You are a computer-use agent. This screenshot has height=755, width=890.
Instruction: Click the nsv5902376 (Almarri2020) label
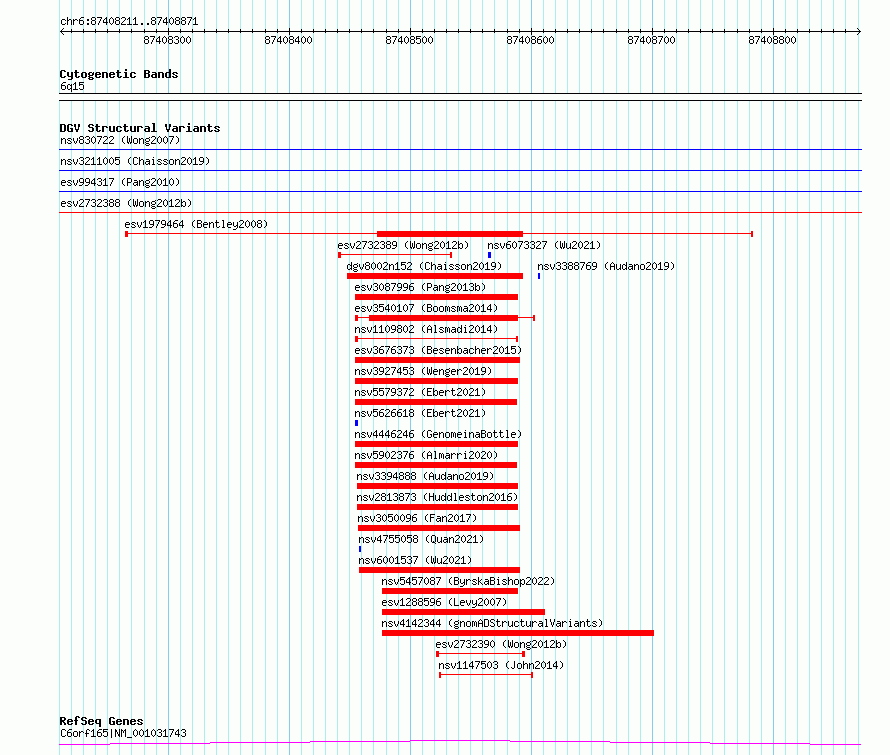coord(426,455)
